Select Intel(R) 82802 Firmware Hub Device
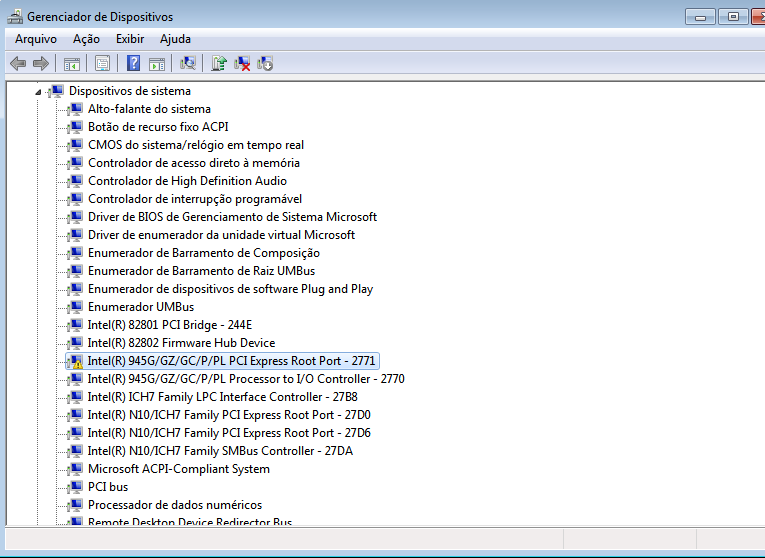765x558 pixels. (181, 343)
